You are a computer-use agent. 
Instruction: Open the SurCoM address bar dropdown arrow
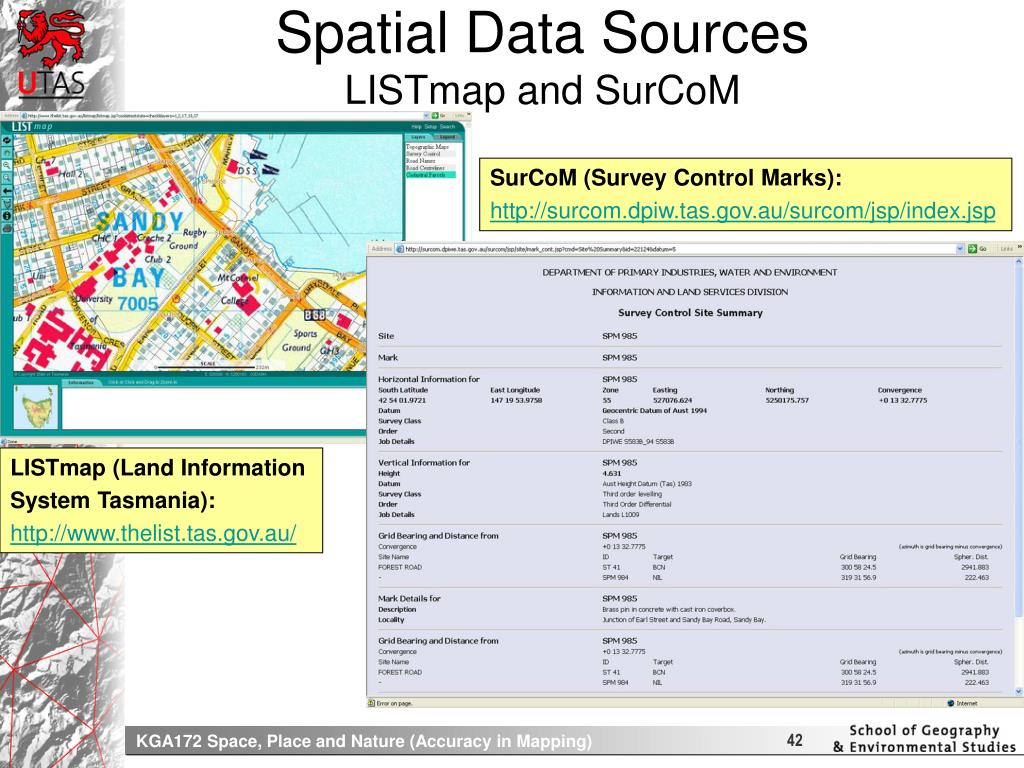click(x=960, y=249)
